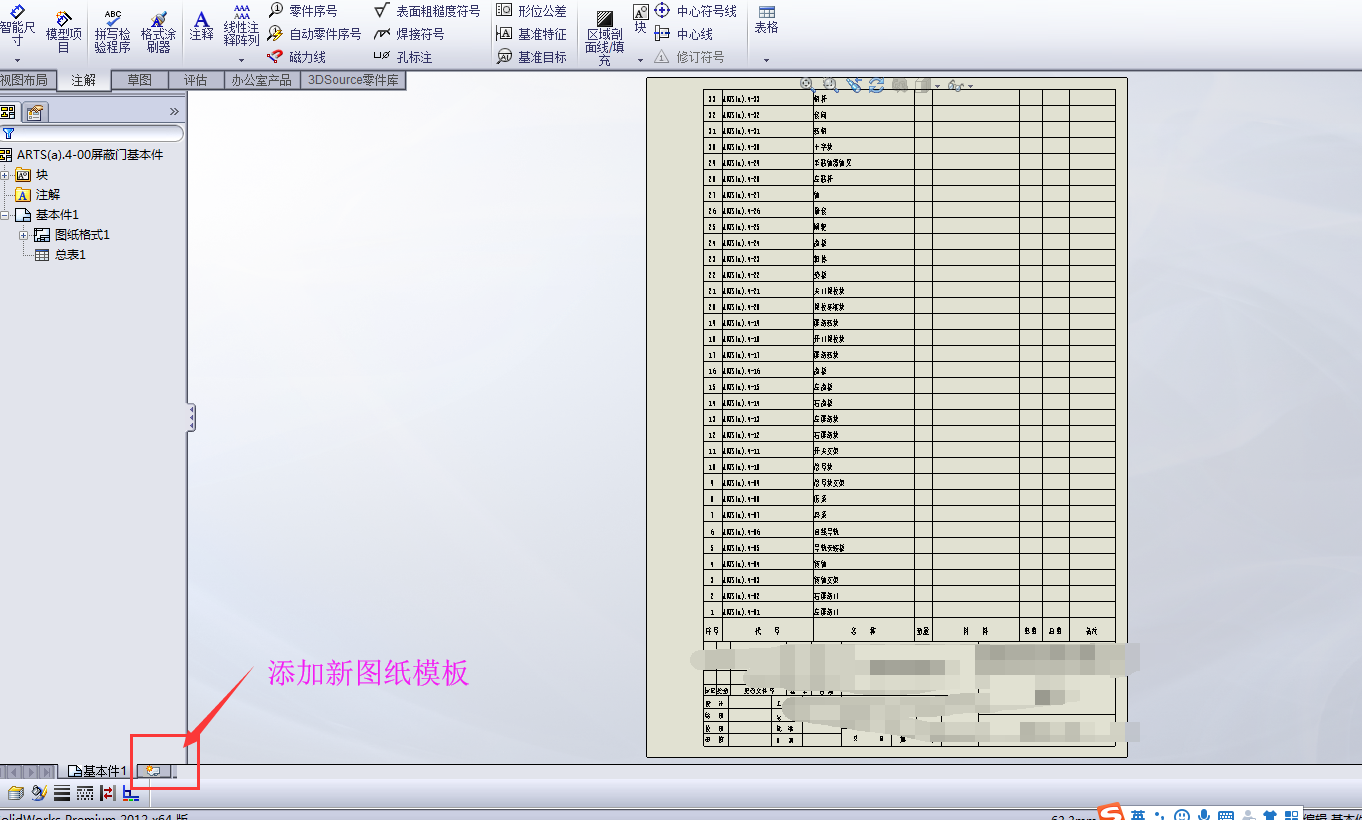
Task: Click the 块 blocks tool in the ribbon
Action: pyautogui.click(x=640, y=19)
